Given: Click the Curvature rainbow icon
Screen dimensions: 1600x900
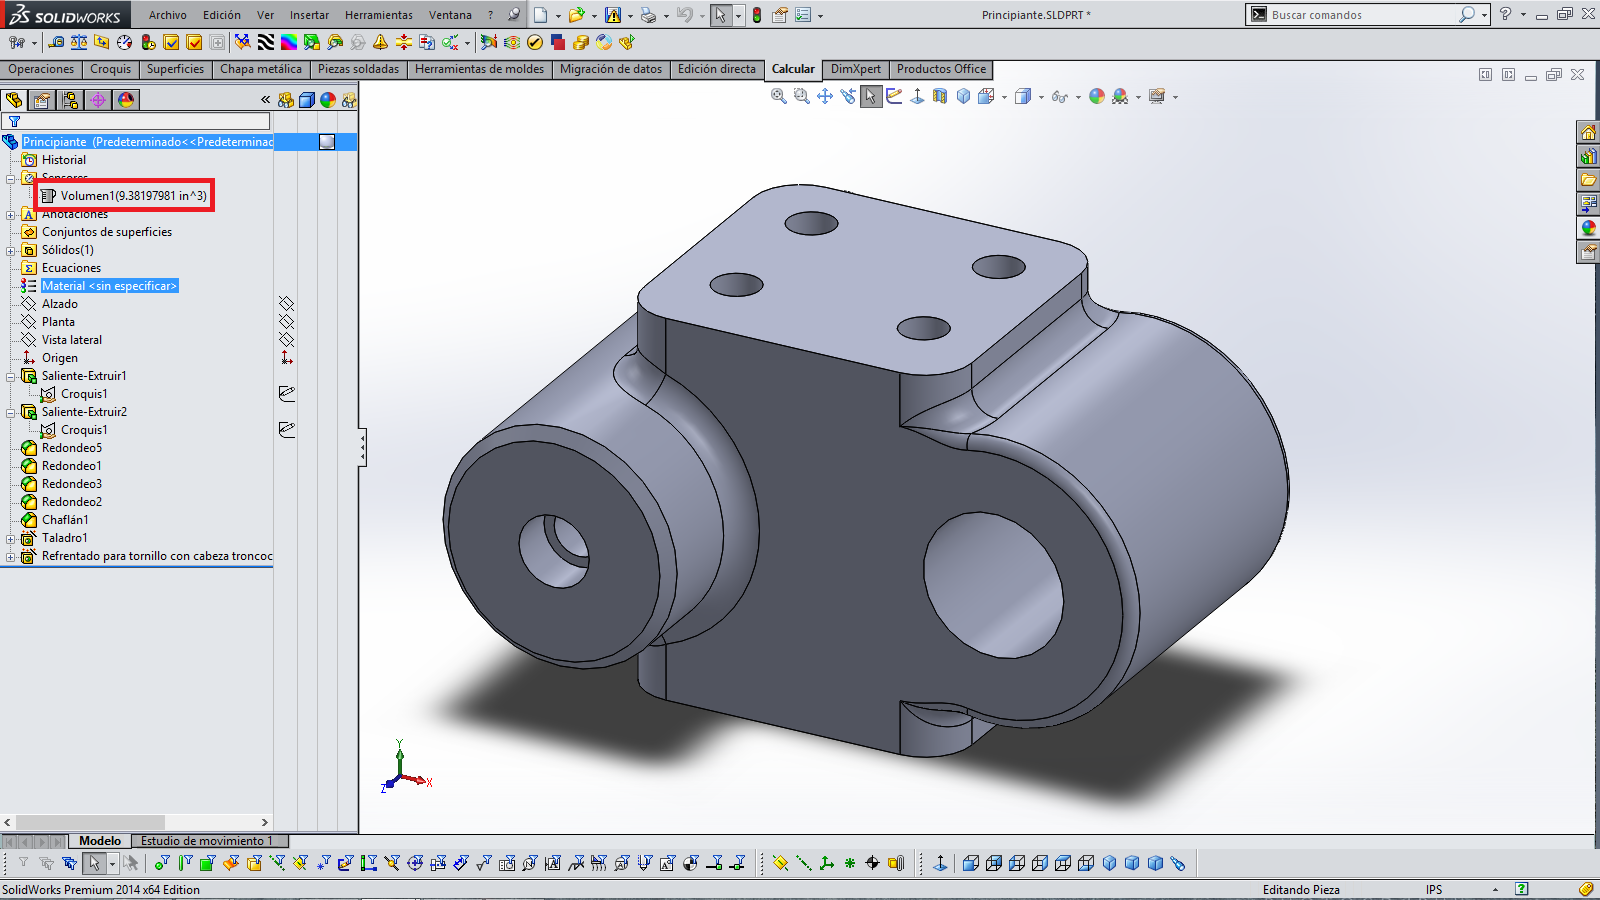Looking at the screenshot, I should pyautogui.click(x=288, y=42).
